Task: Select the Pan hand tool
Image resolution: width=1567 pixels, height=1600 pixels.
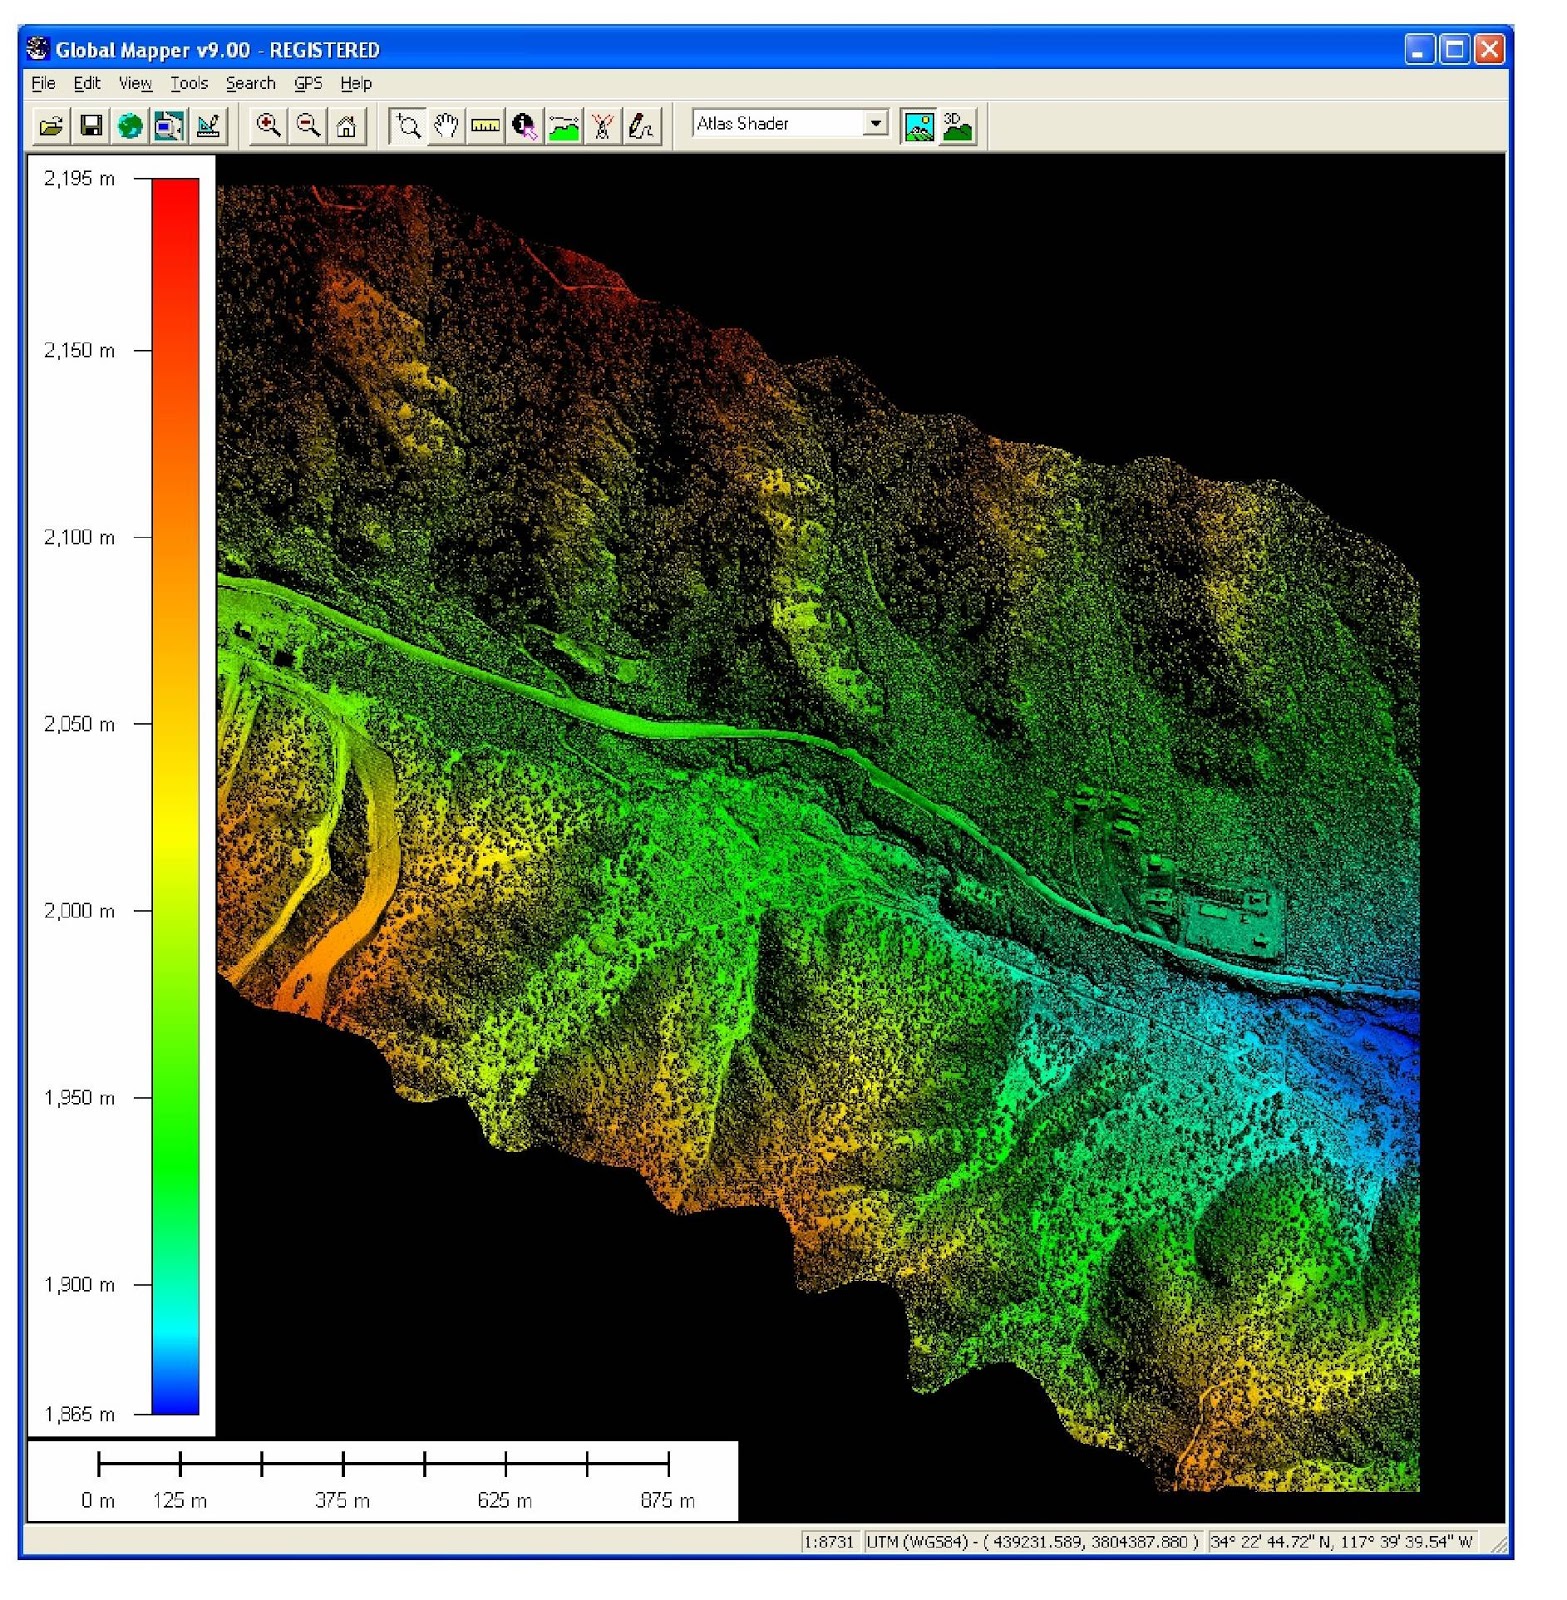Action: click(446, 126)
